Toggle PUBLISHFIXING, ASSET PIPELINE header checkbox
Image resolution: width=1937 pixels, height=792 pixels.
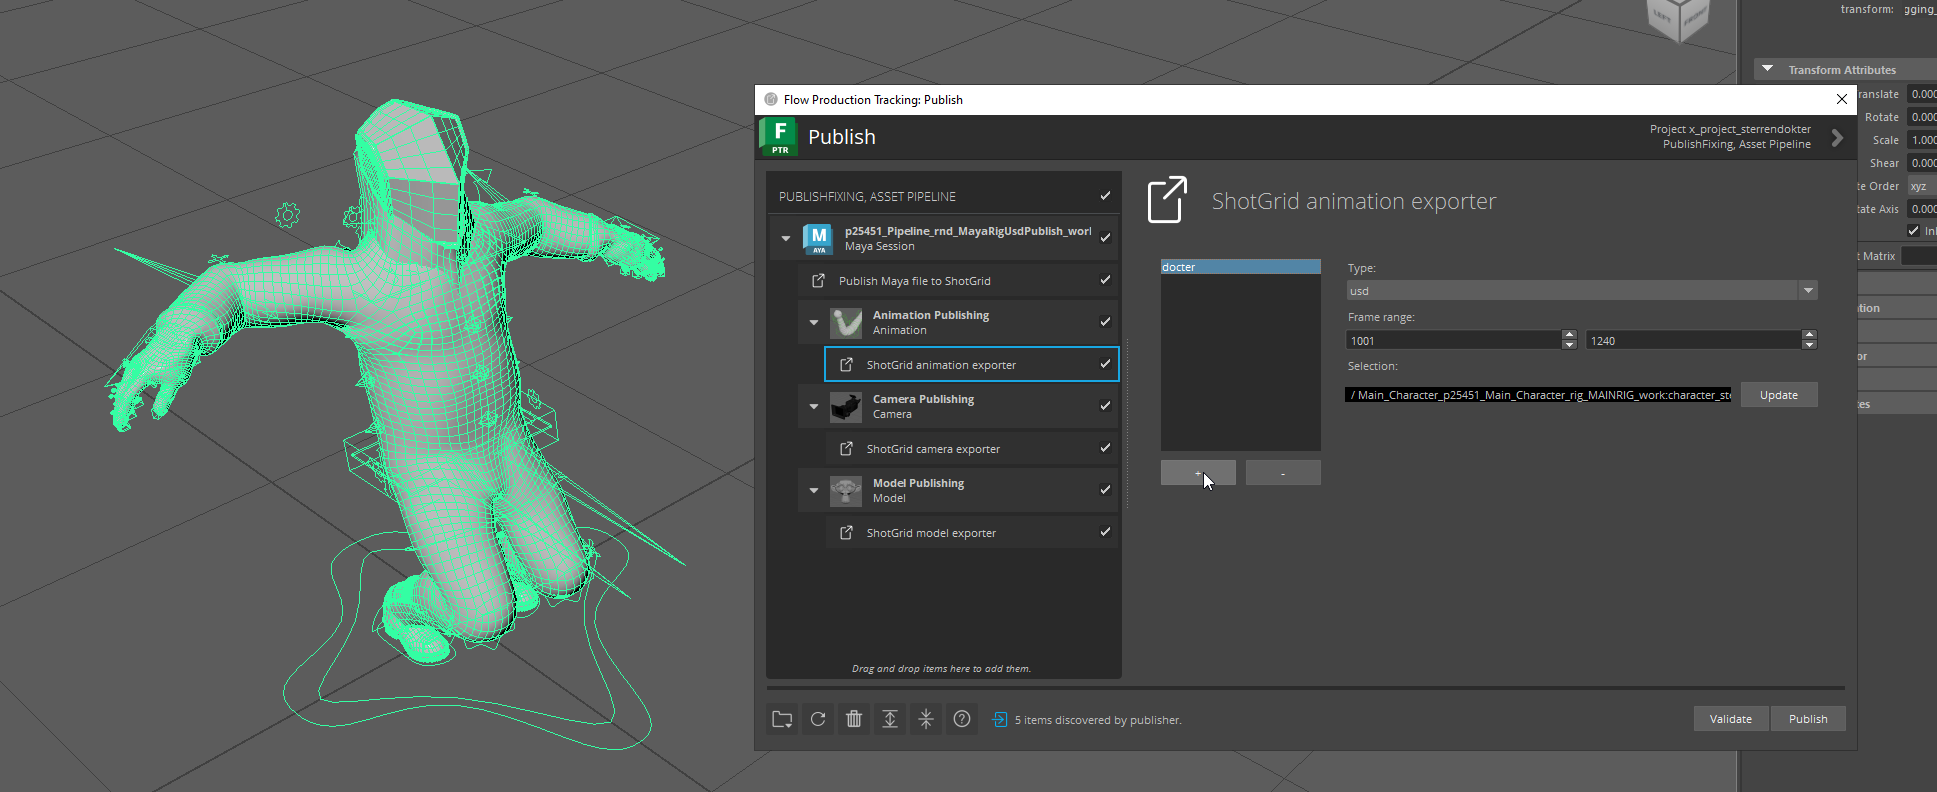tap(1105, 196)
